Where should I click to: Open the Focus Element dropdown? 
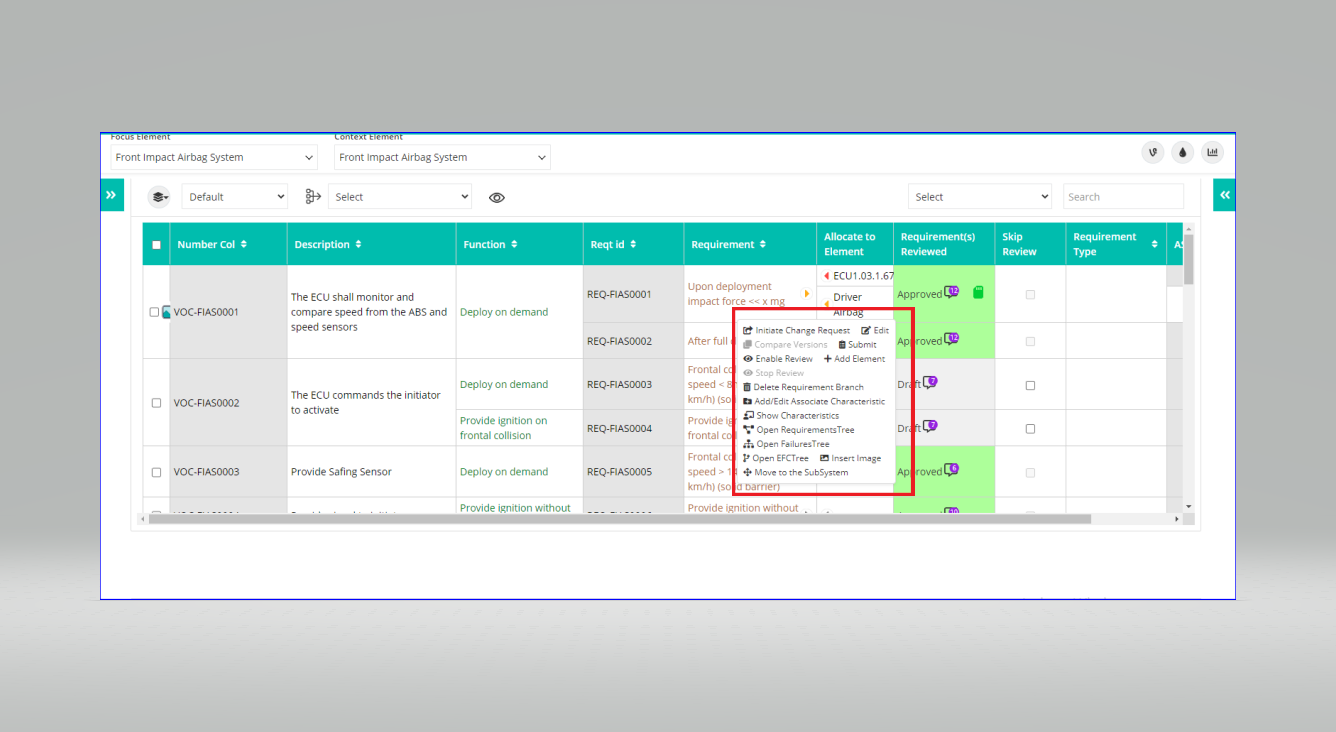pyautogui.click(x=214, y=157)
